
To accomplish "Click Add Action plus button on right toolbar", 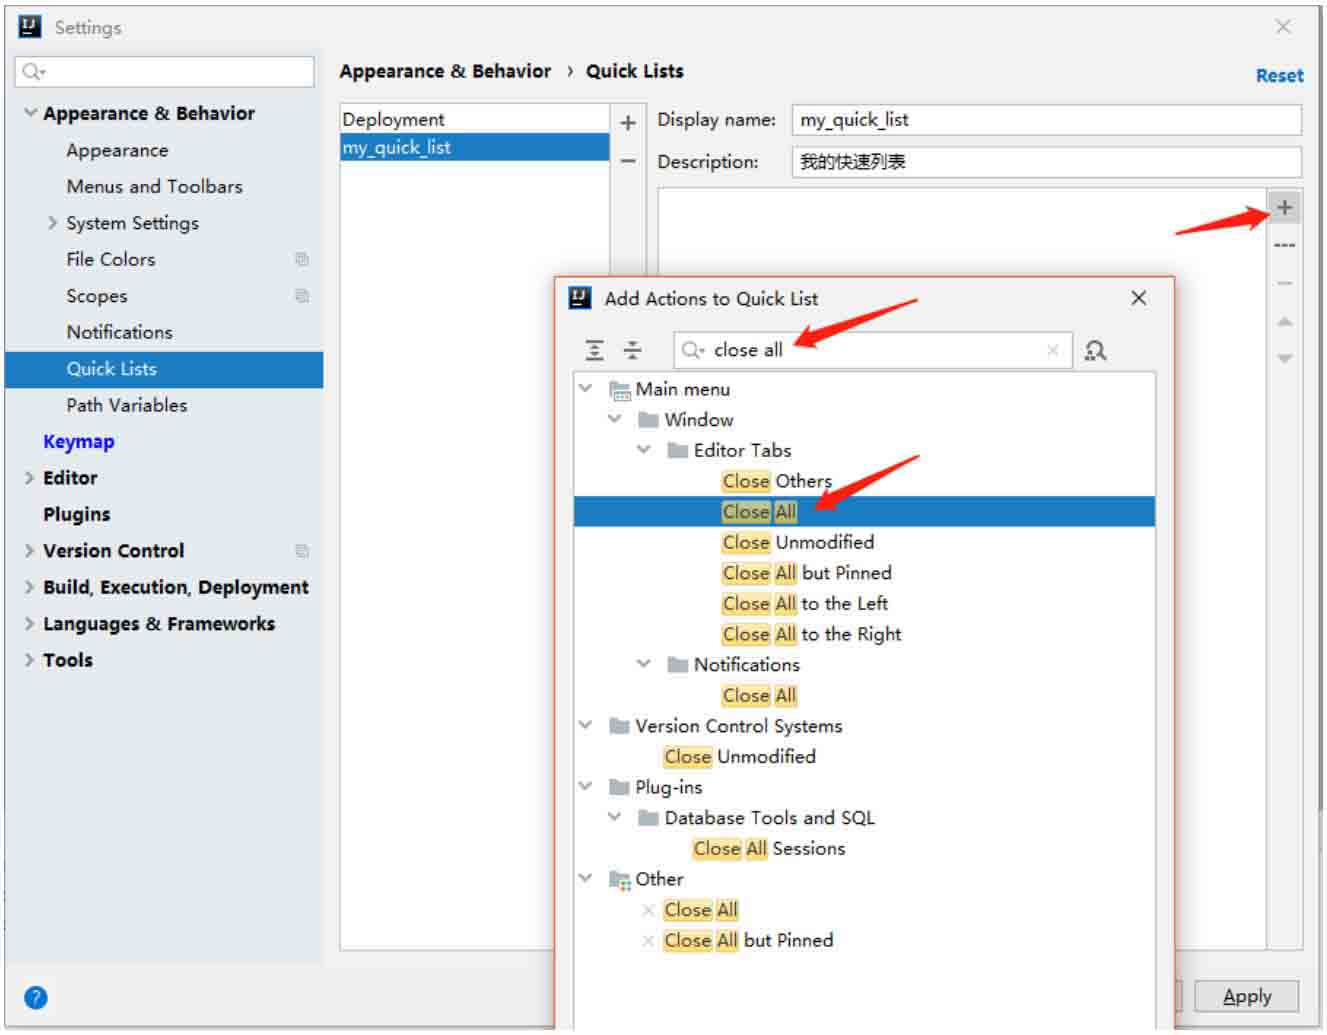I will click(x=1285, y=208).
